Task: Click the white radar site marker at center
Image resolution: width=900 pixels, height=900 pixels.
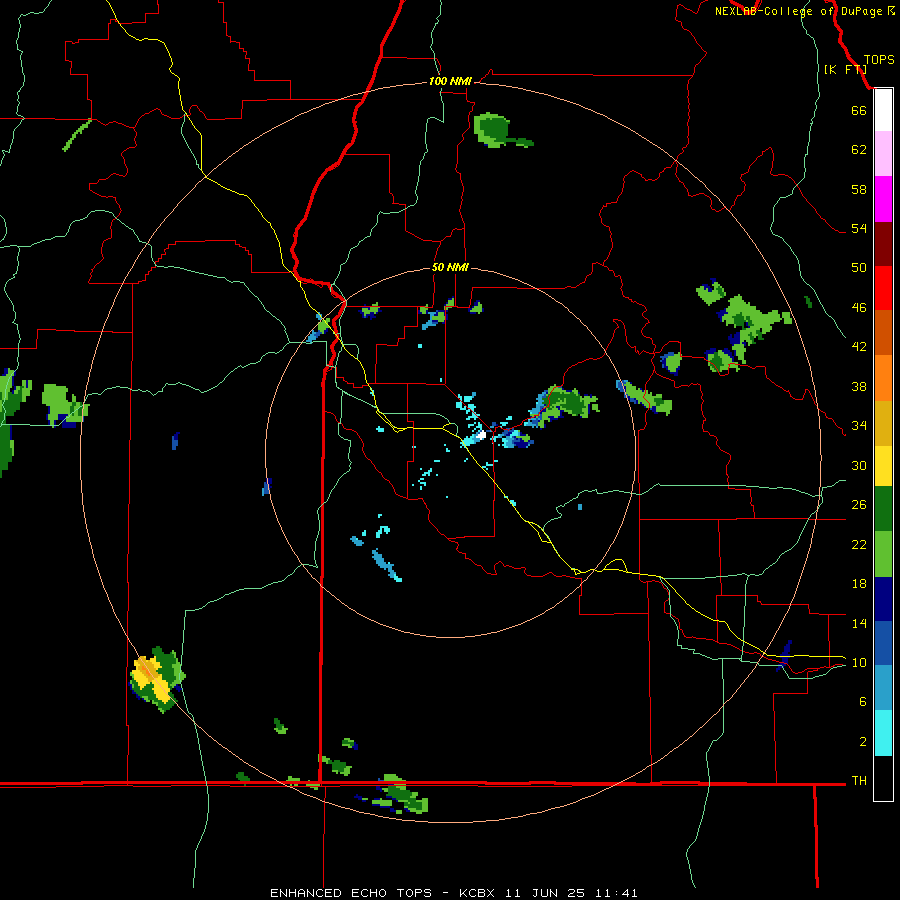Action: click(x=481, y=435)
